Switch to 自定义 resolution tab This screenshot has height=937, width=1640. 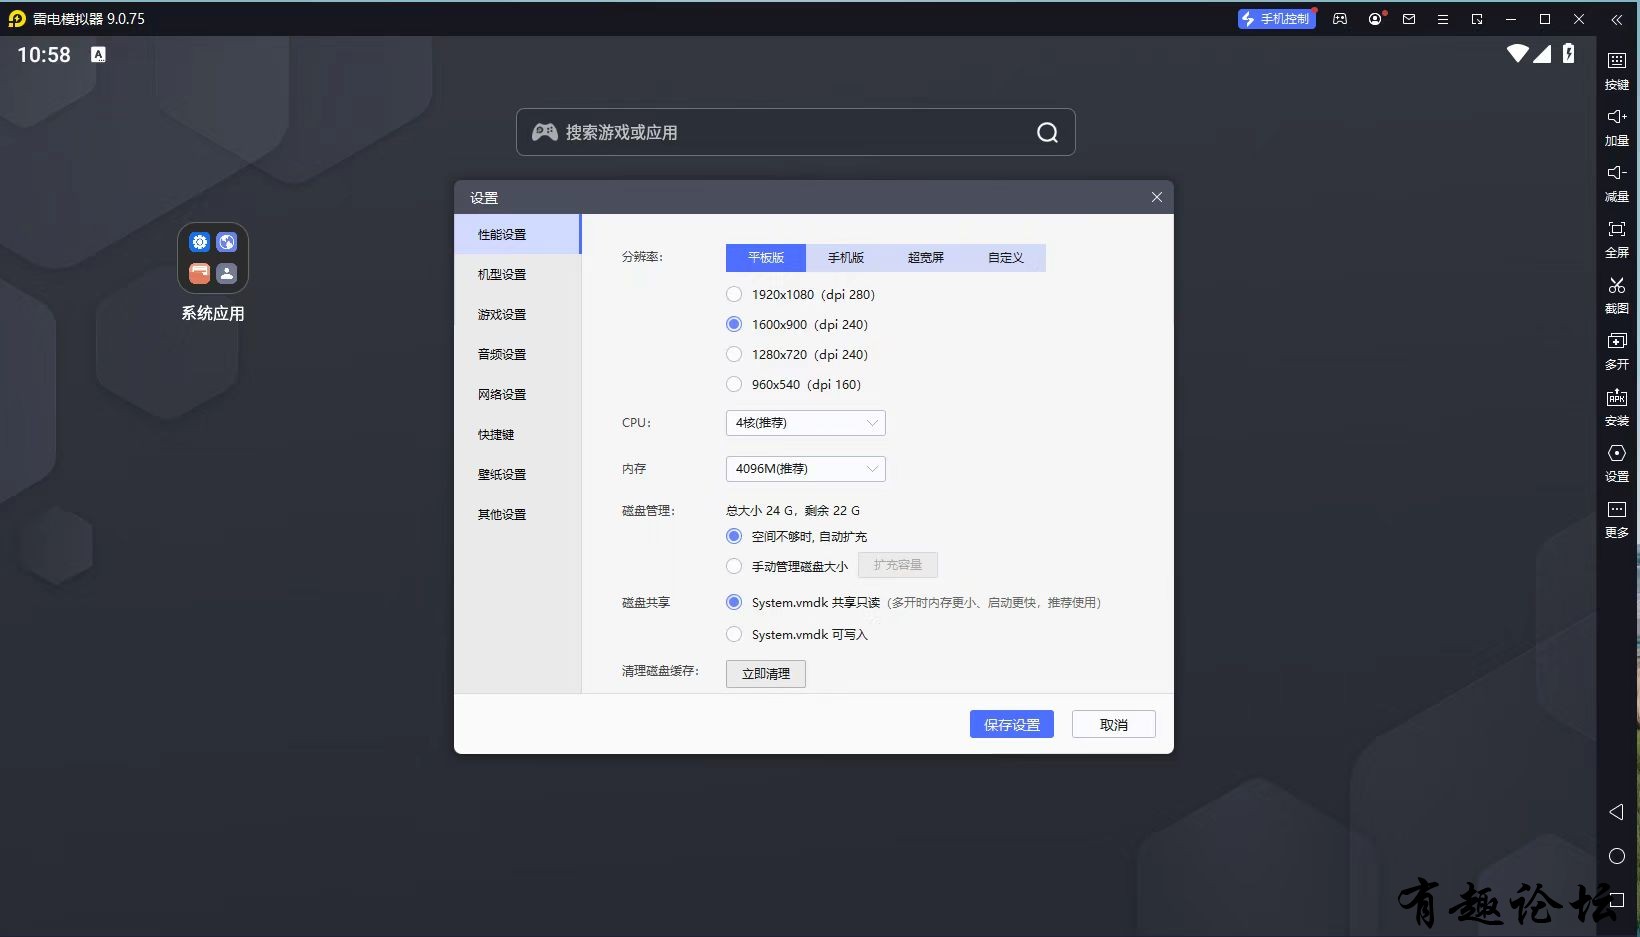[1006, 258]
